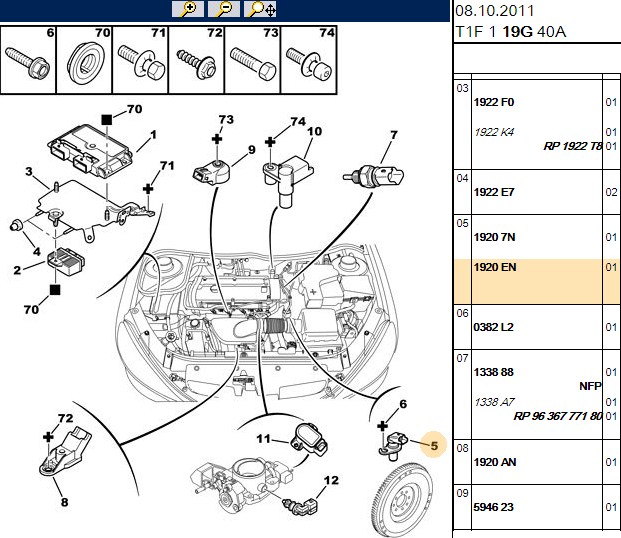Click part number 1338 88

[x=493, y=372]
